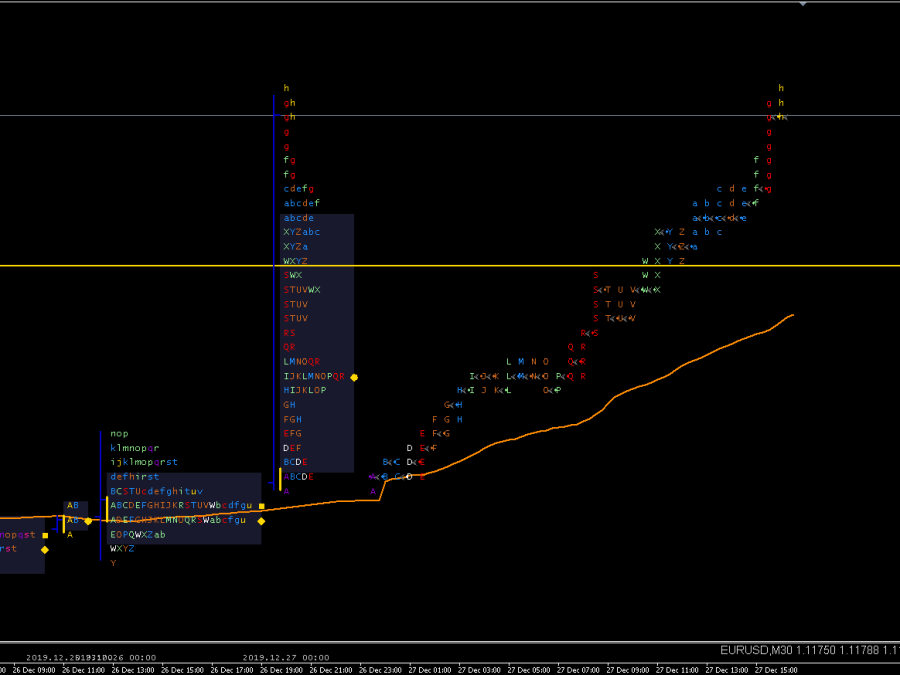Viewport: 900px width, 675px height.
Task: Click the yellow diamond beside the IJKLMNOPQR row
Action: 354,377
